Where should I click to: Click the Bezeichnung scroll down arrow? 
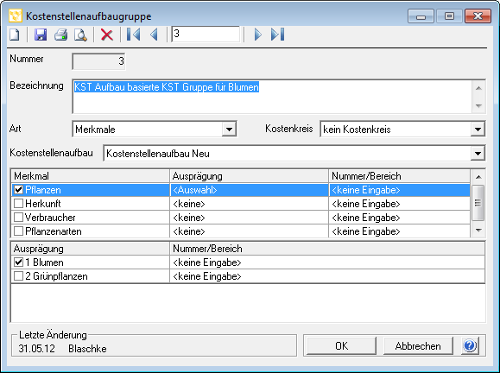click(479, 105)
